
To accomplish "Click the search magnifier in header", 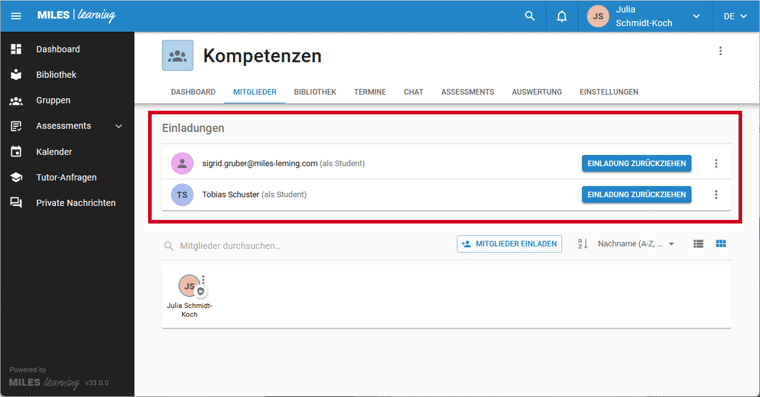I will click(x=530, y=16).
